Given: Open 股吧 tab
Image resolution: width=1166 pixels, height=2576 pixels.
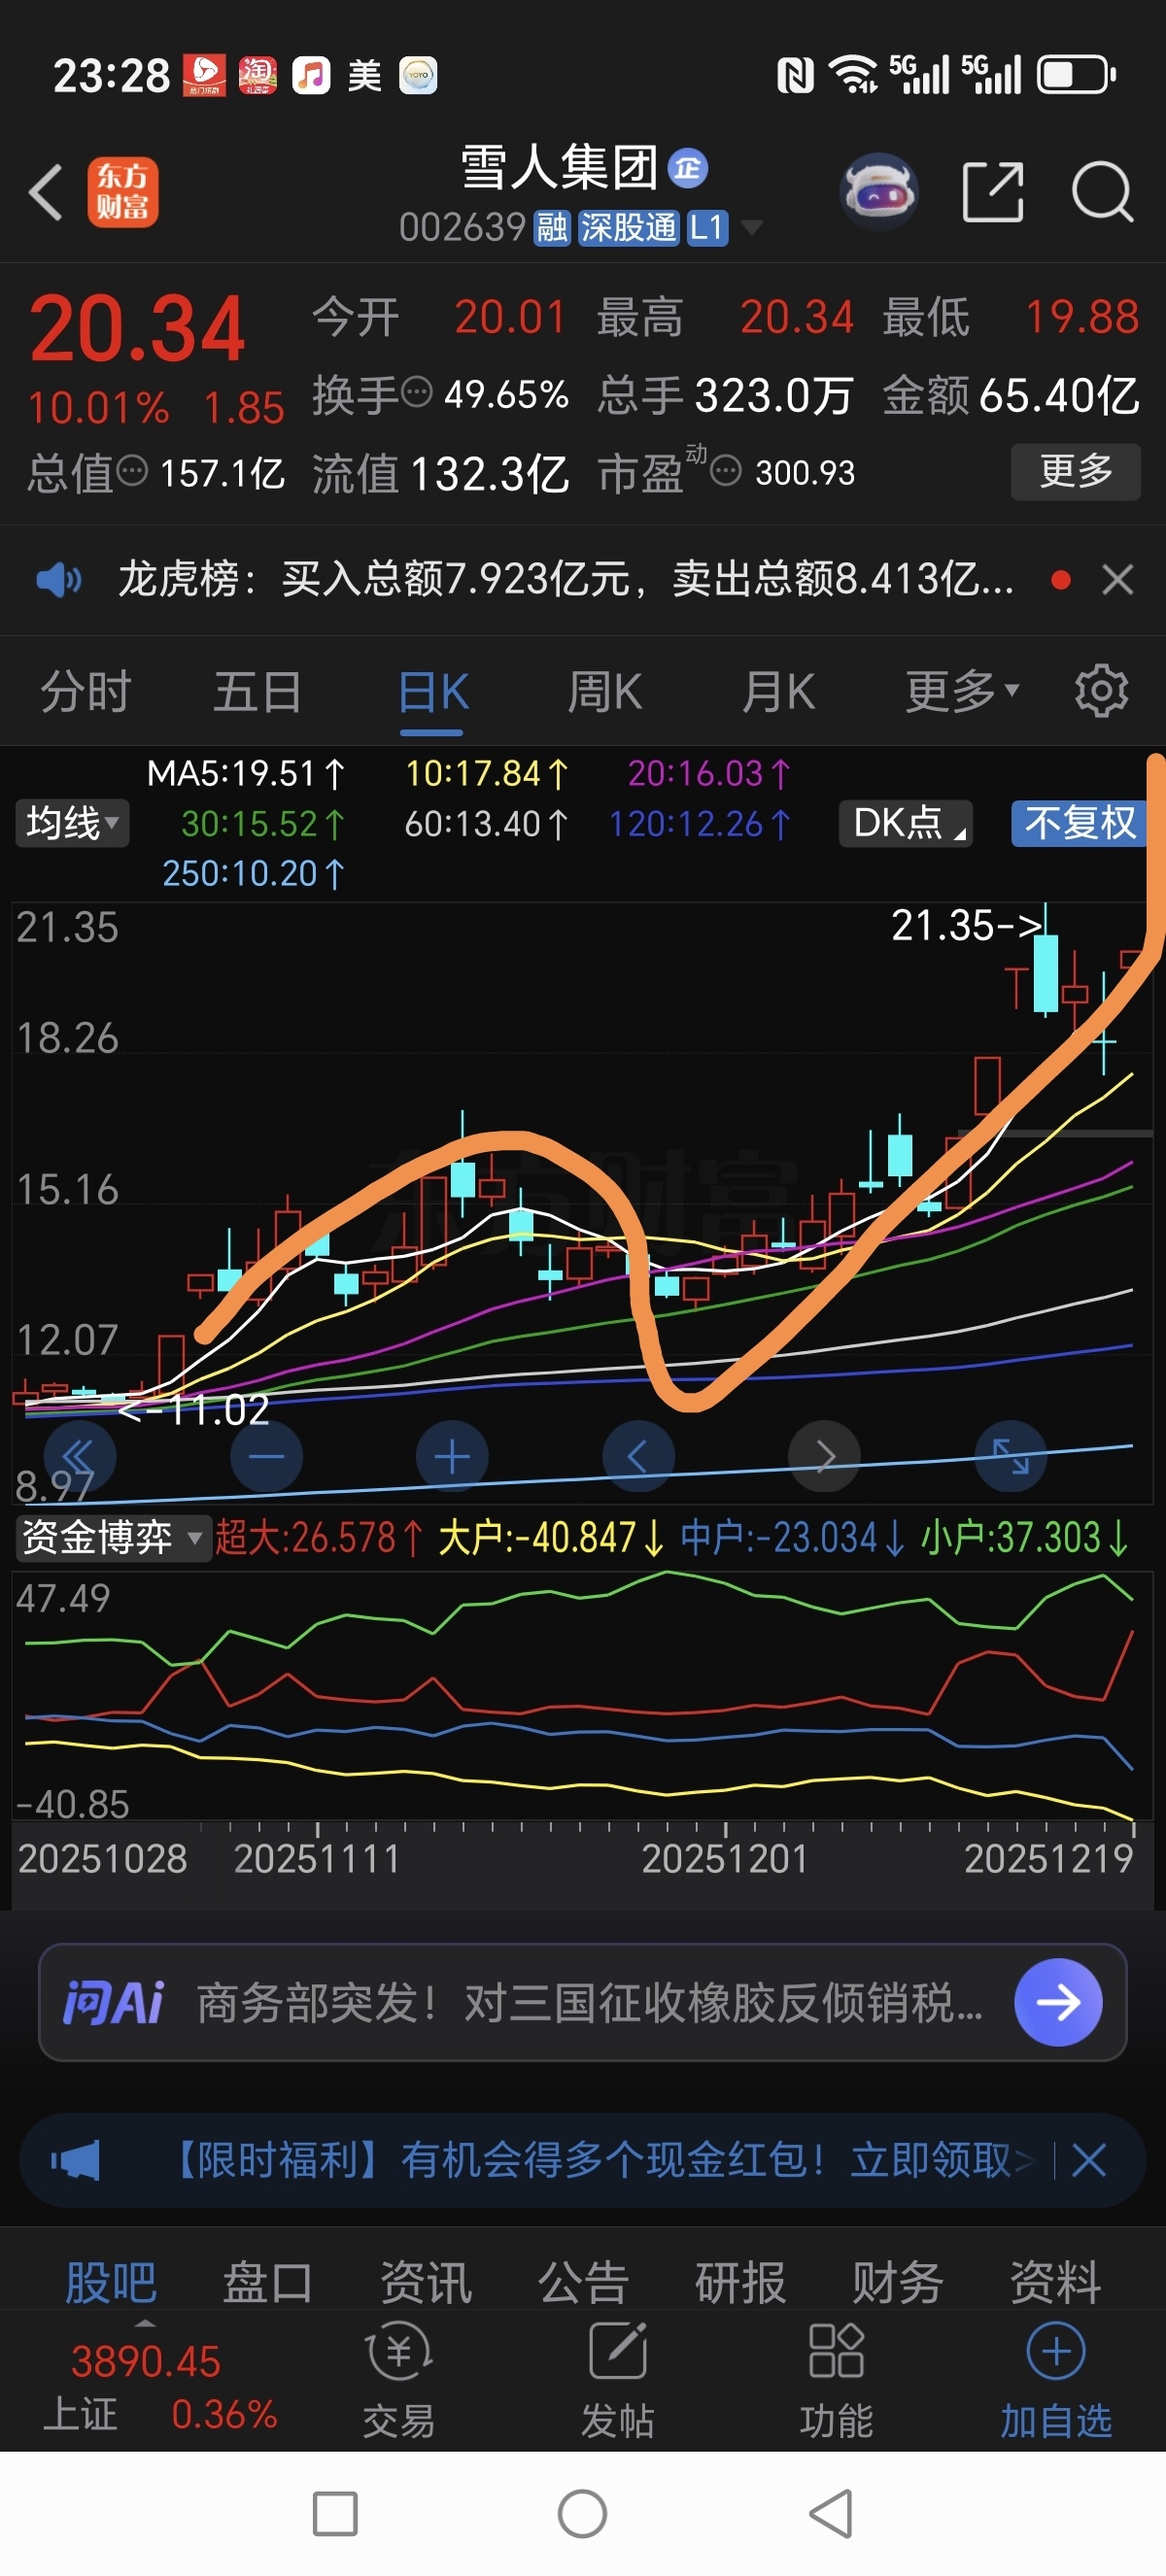Looking at the screenshot, I should [111, 2283].
